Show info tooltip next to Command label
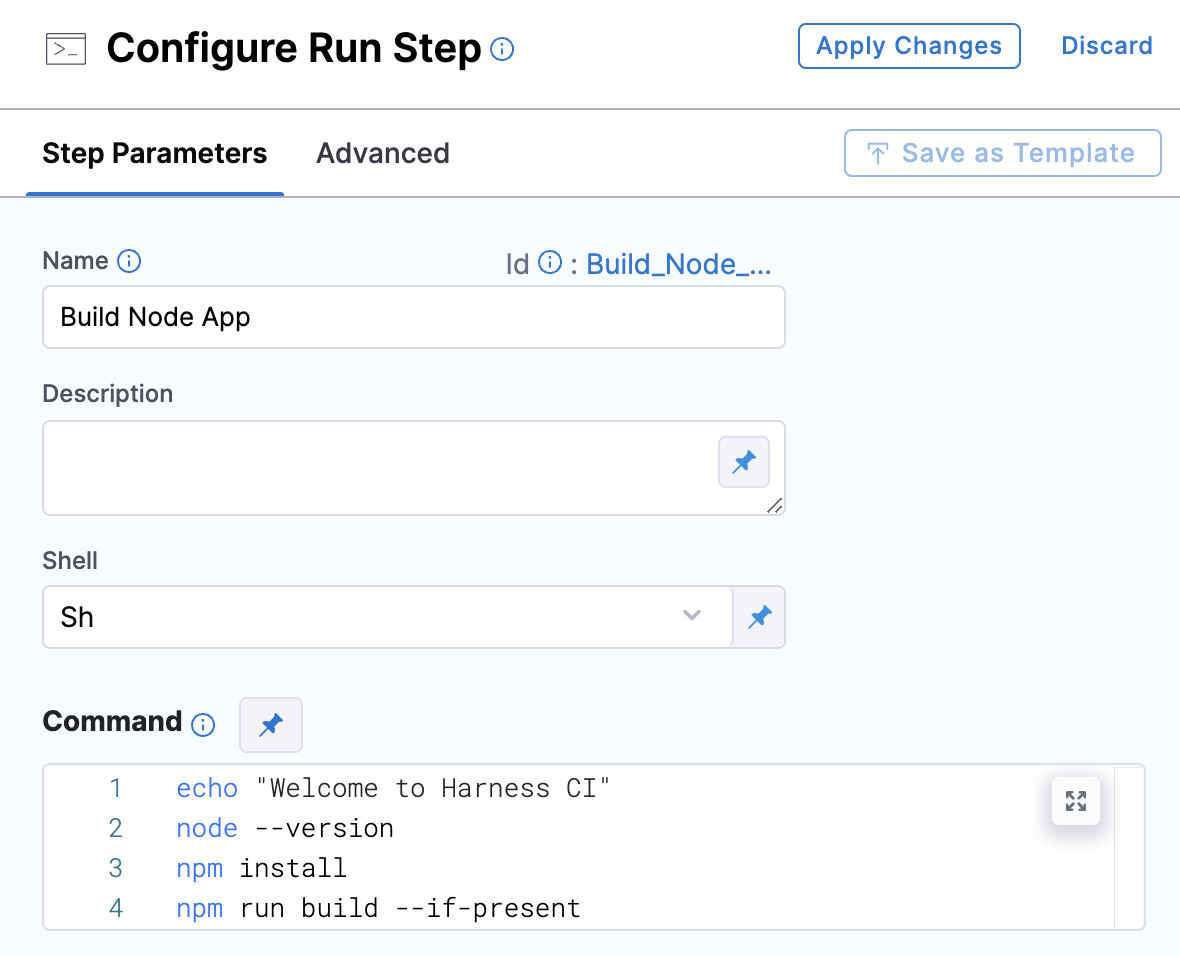Image resolution: width=1180 pixels, height=956 pixels. (x=203, y=725)
